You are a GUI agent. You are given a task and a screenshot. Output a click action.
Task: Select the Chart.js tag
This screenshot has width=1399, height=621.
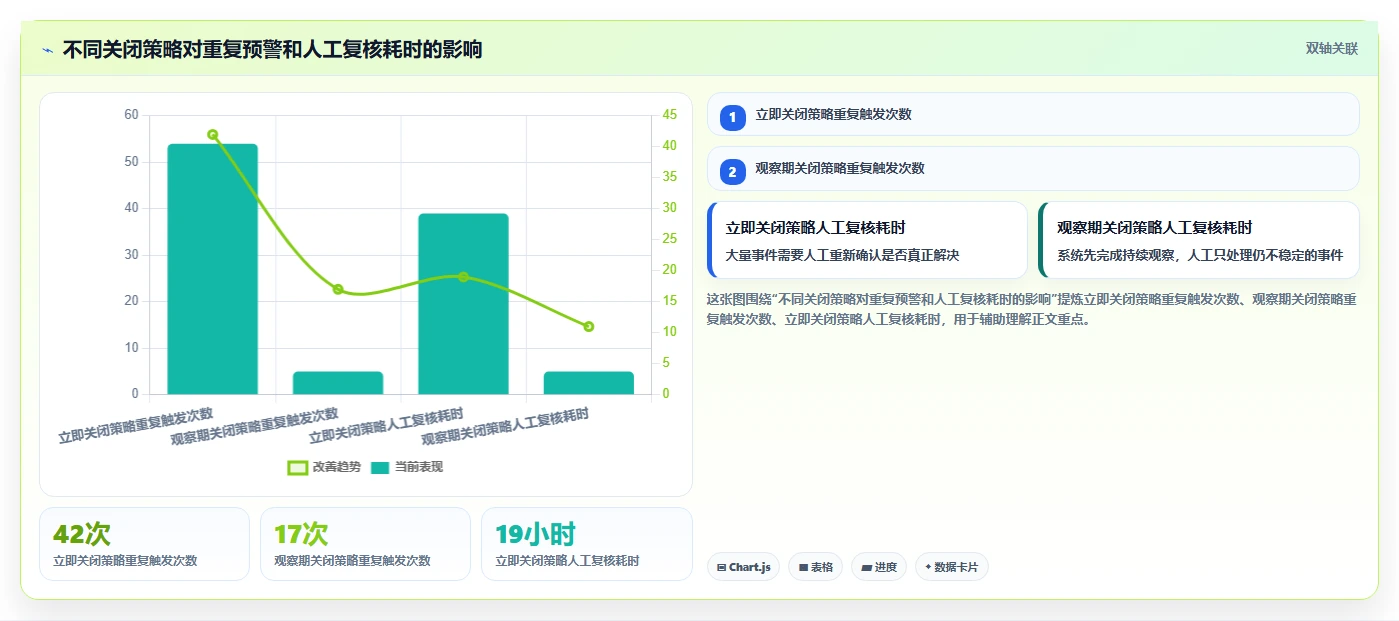click(743, 567)
